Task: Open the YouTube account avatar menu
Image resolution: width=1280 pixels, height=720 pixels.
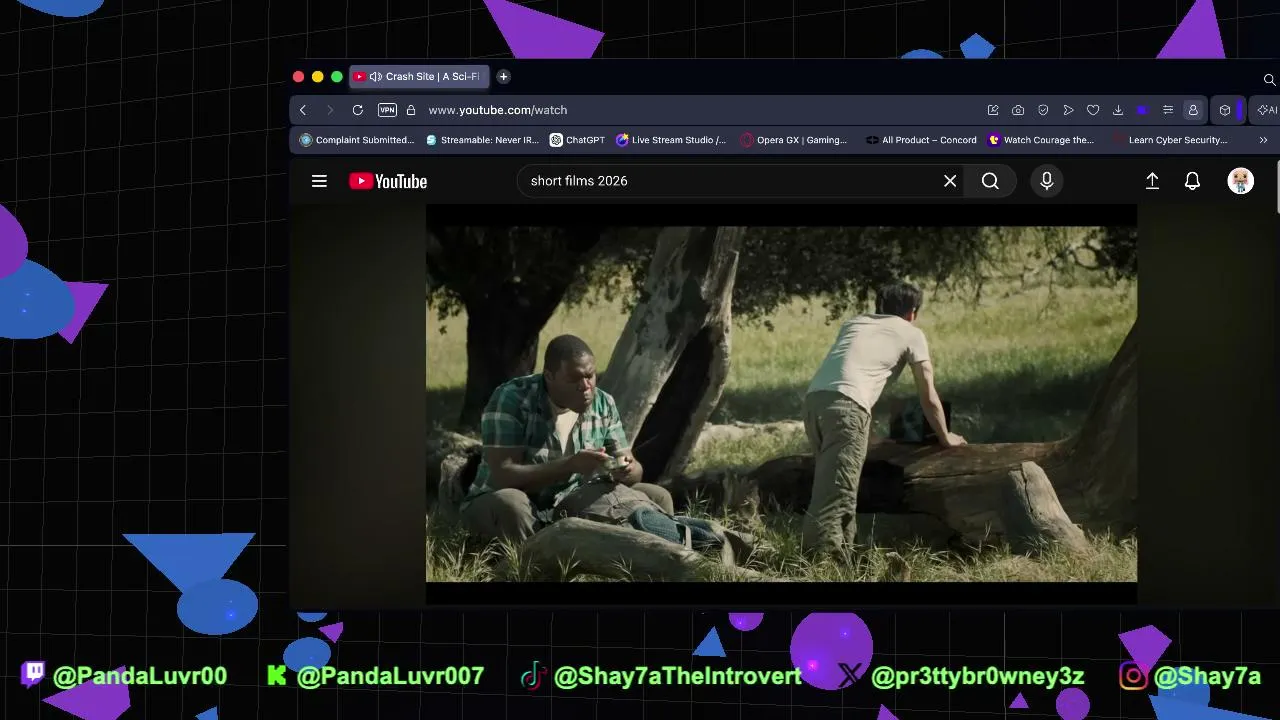Action: (1240, 181)
